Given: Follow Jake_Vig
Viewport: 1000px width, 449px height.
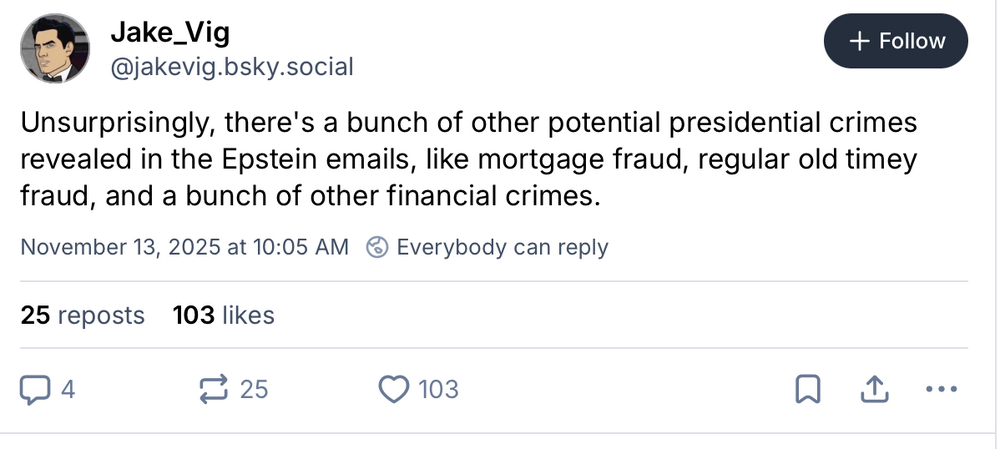Looking at the screenshot, I should click(897, 41).
